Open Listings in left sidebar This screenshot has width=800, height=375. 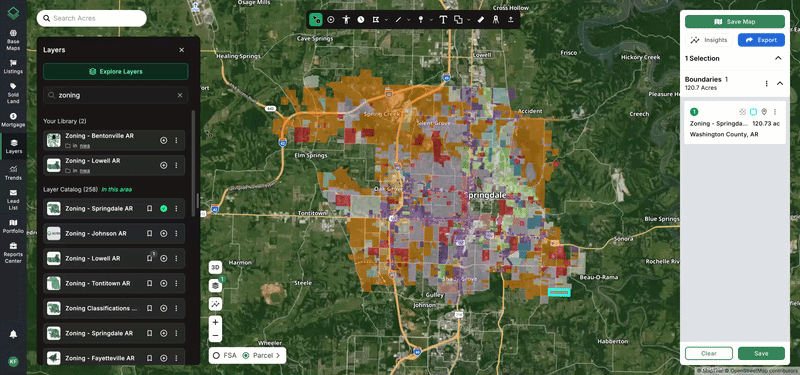[x=13, y=67]
